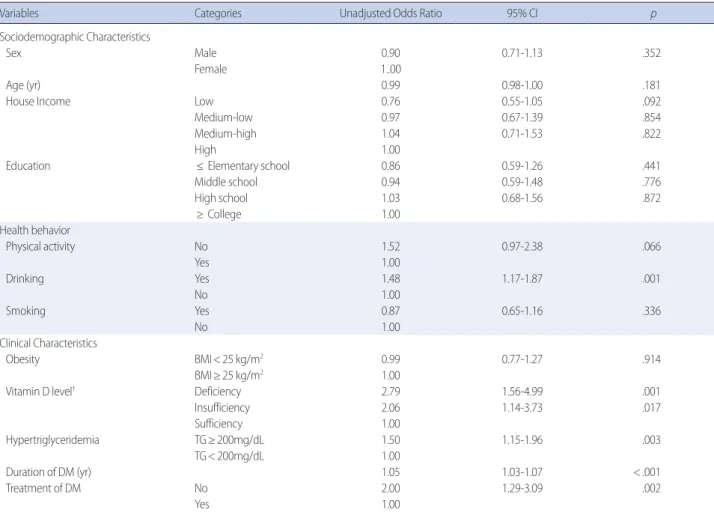Click the p value '.872'
Image resolution: width=714 pixels, height=515 pixels.
(652, 198)
